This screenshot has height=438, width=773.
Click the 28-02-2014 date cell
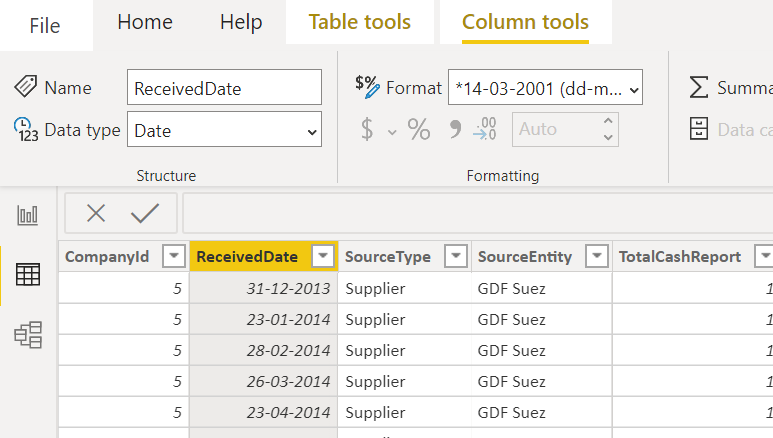coord(264,350)
